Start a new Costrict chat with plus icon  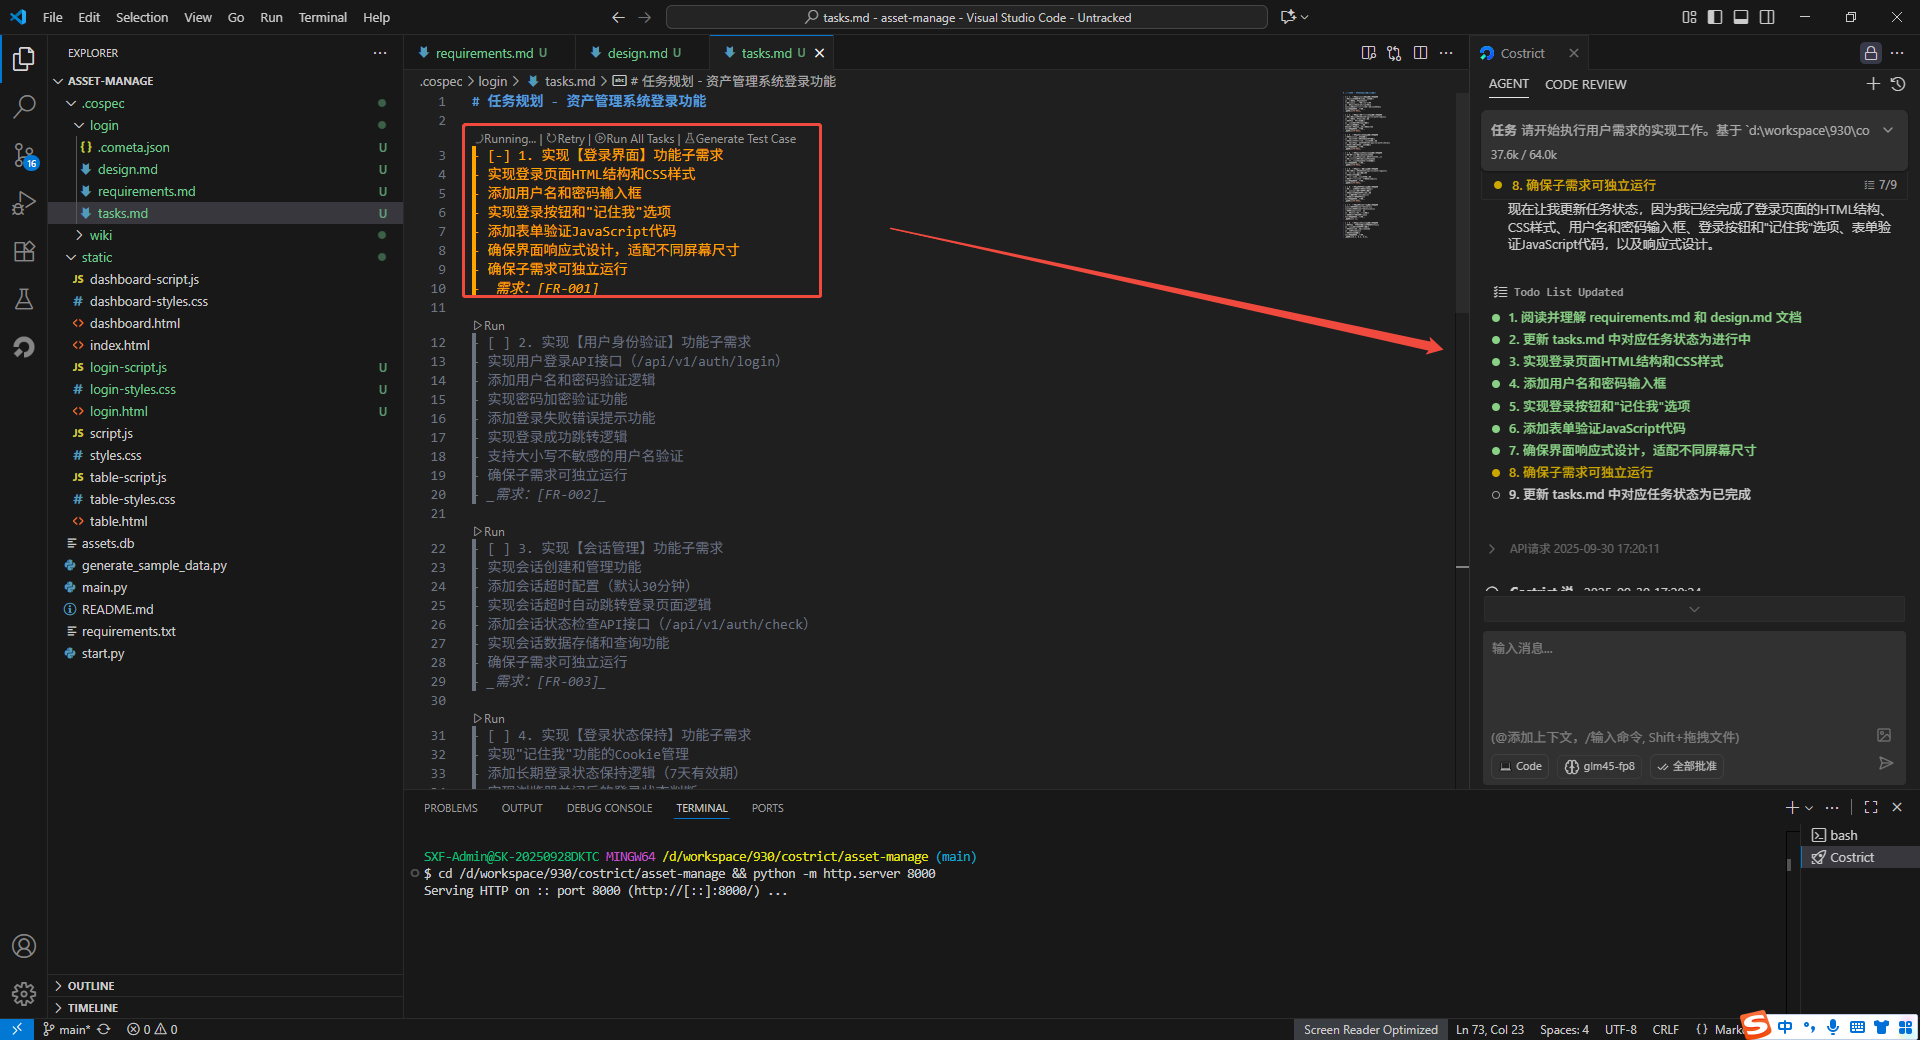pos(1873,84)
